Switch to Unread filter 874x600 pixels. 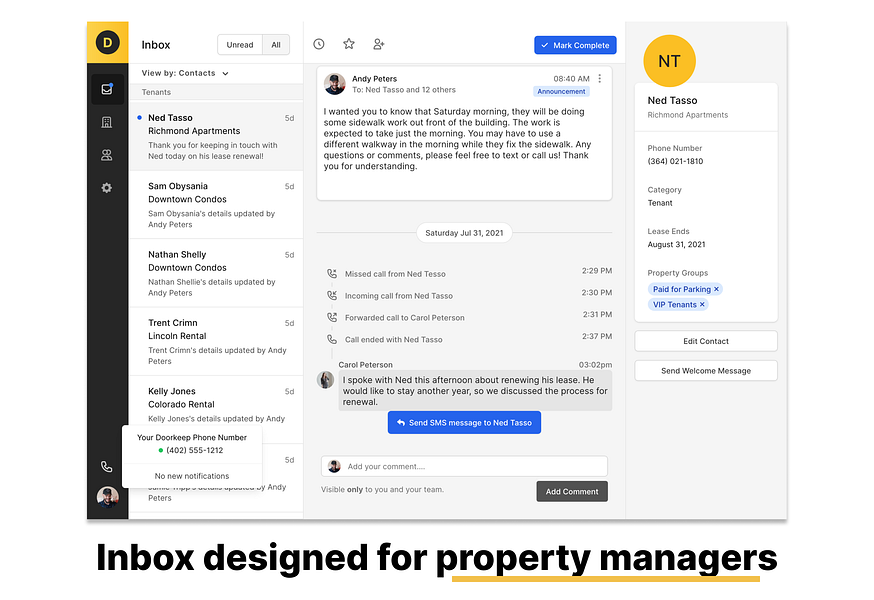point(240,45)
